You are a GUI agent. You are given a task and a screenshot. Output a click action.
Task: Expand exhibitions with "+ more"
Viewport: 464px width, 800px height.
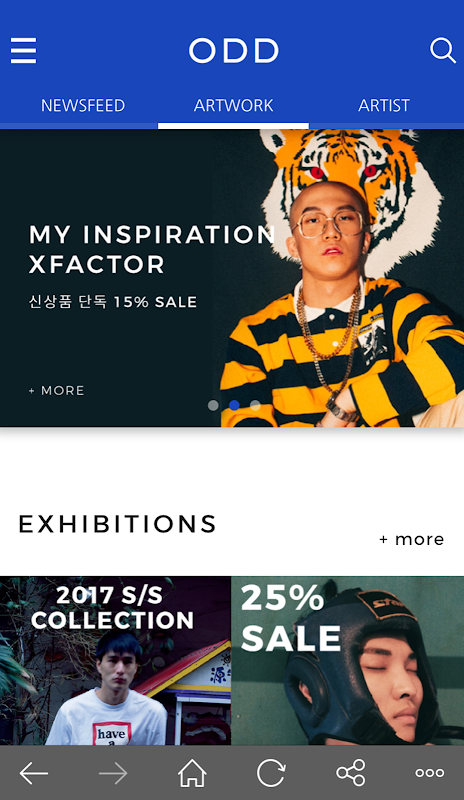pyautogui.click(x=411, y=539)
